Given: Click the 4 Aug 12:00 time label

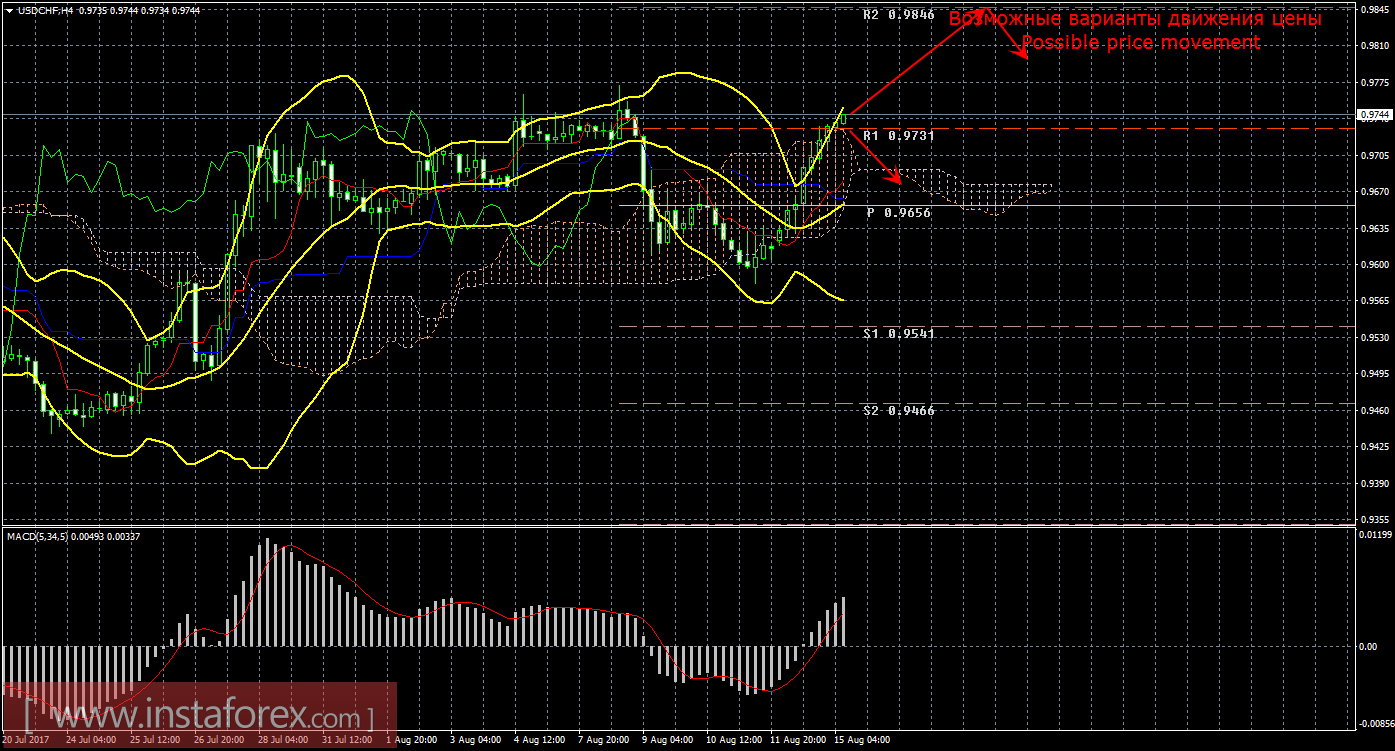Looking at the screenshot, I should [x=539, y=741].
